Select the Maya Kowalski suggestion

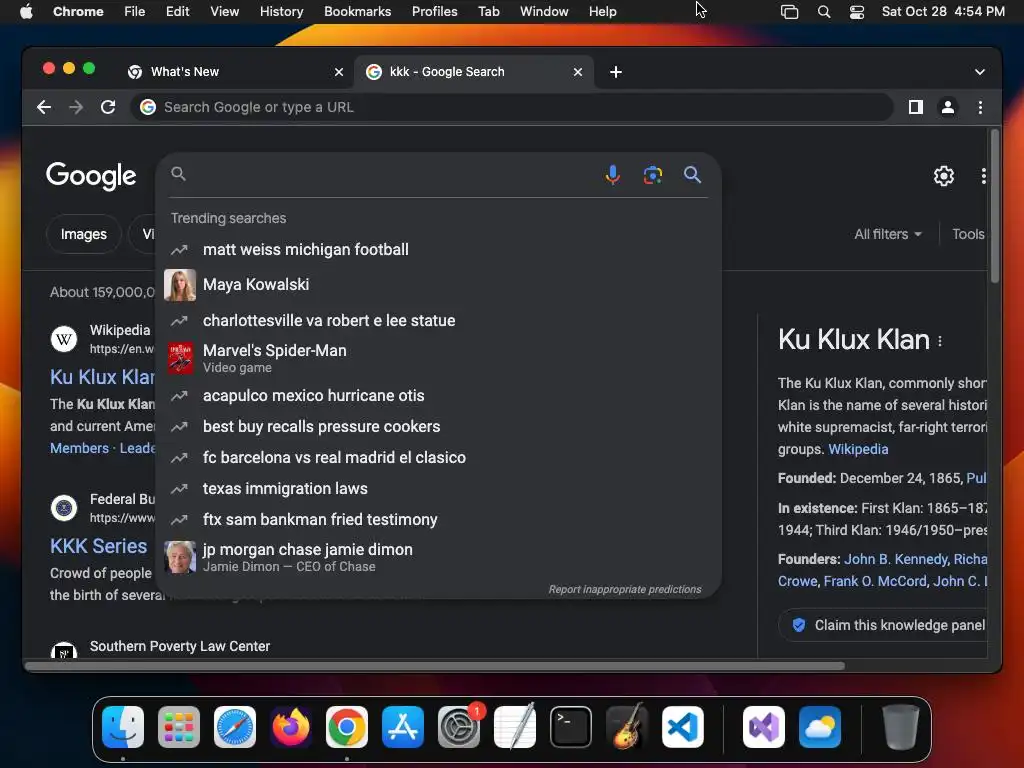438,285
